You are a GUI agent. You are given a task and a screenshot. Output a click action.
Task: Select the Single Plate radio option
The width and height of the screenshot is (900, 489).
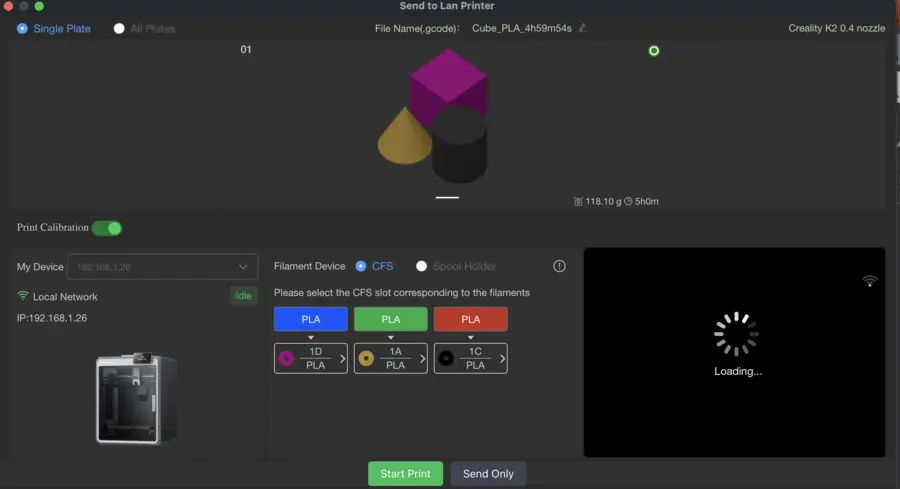(x=22, y=29)
